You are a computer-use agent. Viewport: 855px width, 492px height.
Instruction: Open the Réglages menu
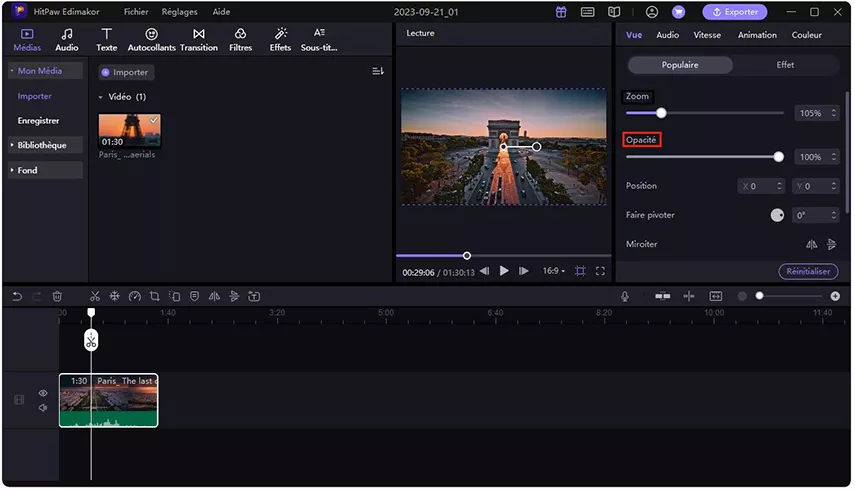[x=179, y=11]
